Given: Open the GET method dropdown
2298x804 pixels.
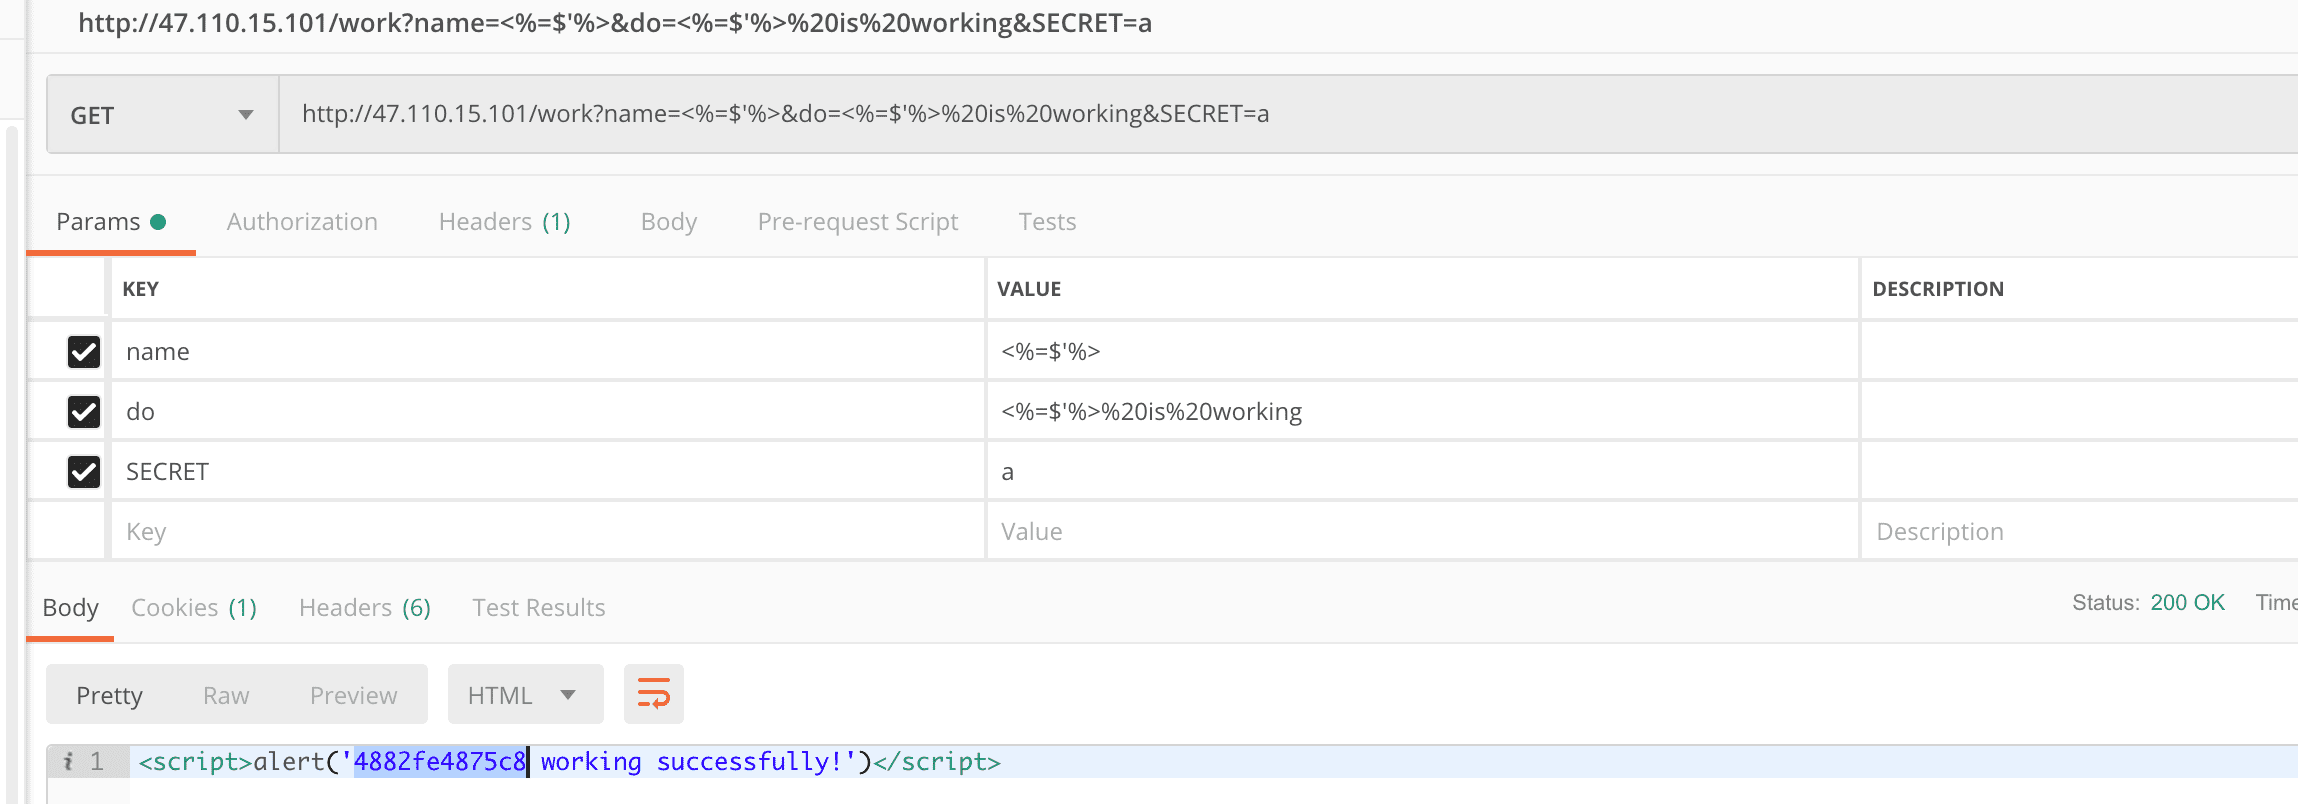Looking at the screenshot, I should coord(162,115).
